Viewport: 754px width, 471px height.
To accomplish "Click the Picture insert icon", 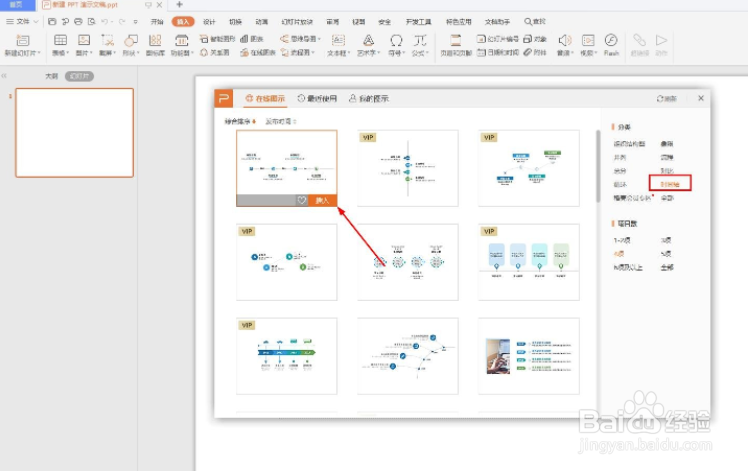I will [84, 40].
